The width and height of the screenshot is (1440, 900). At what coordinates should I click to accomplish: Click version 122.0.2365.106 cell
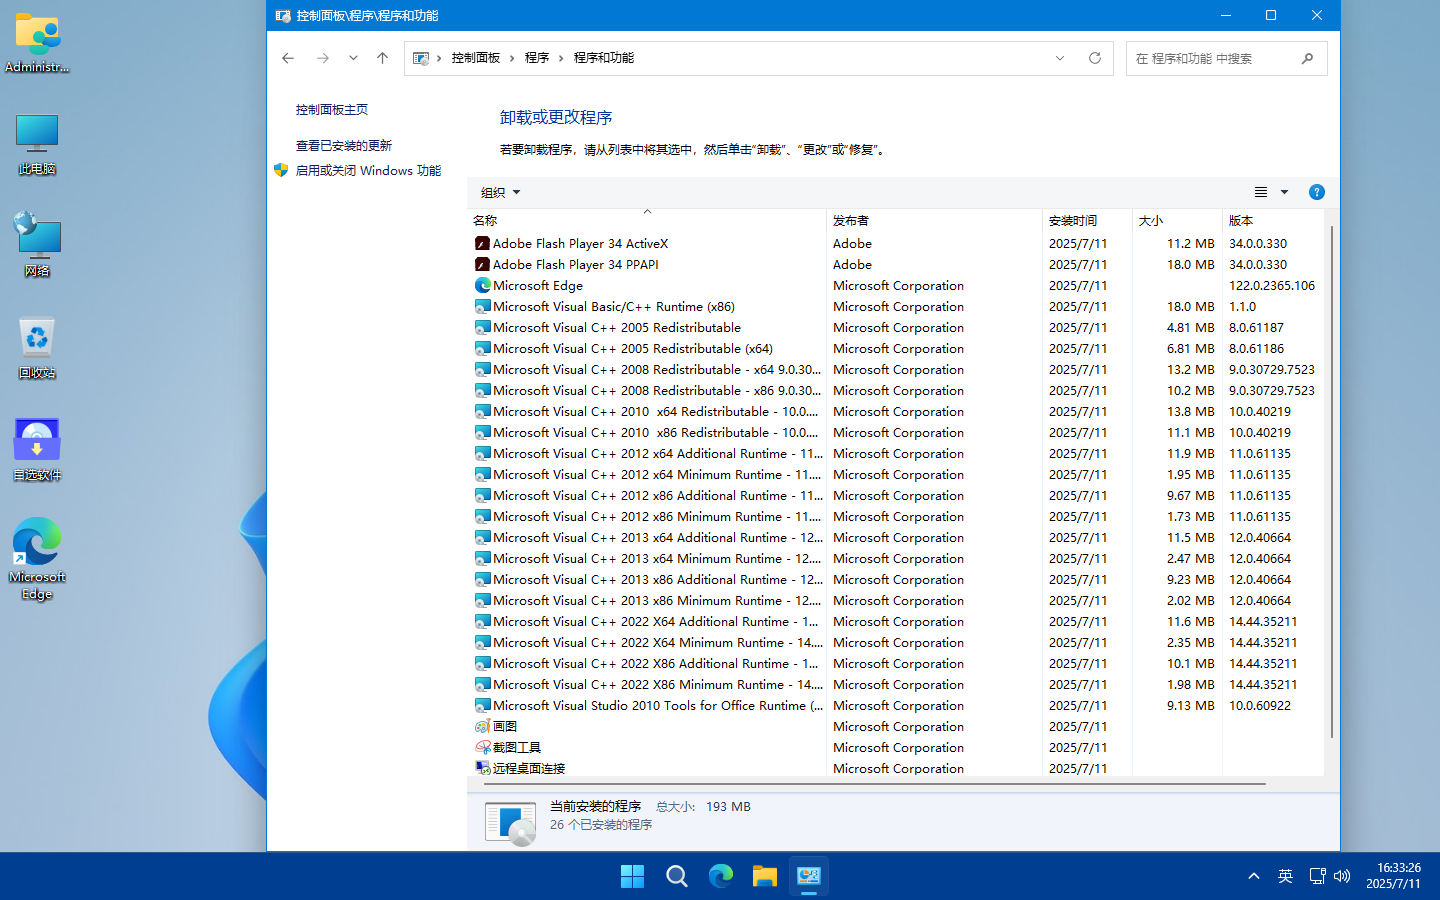[1272, 285]
